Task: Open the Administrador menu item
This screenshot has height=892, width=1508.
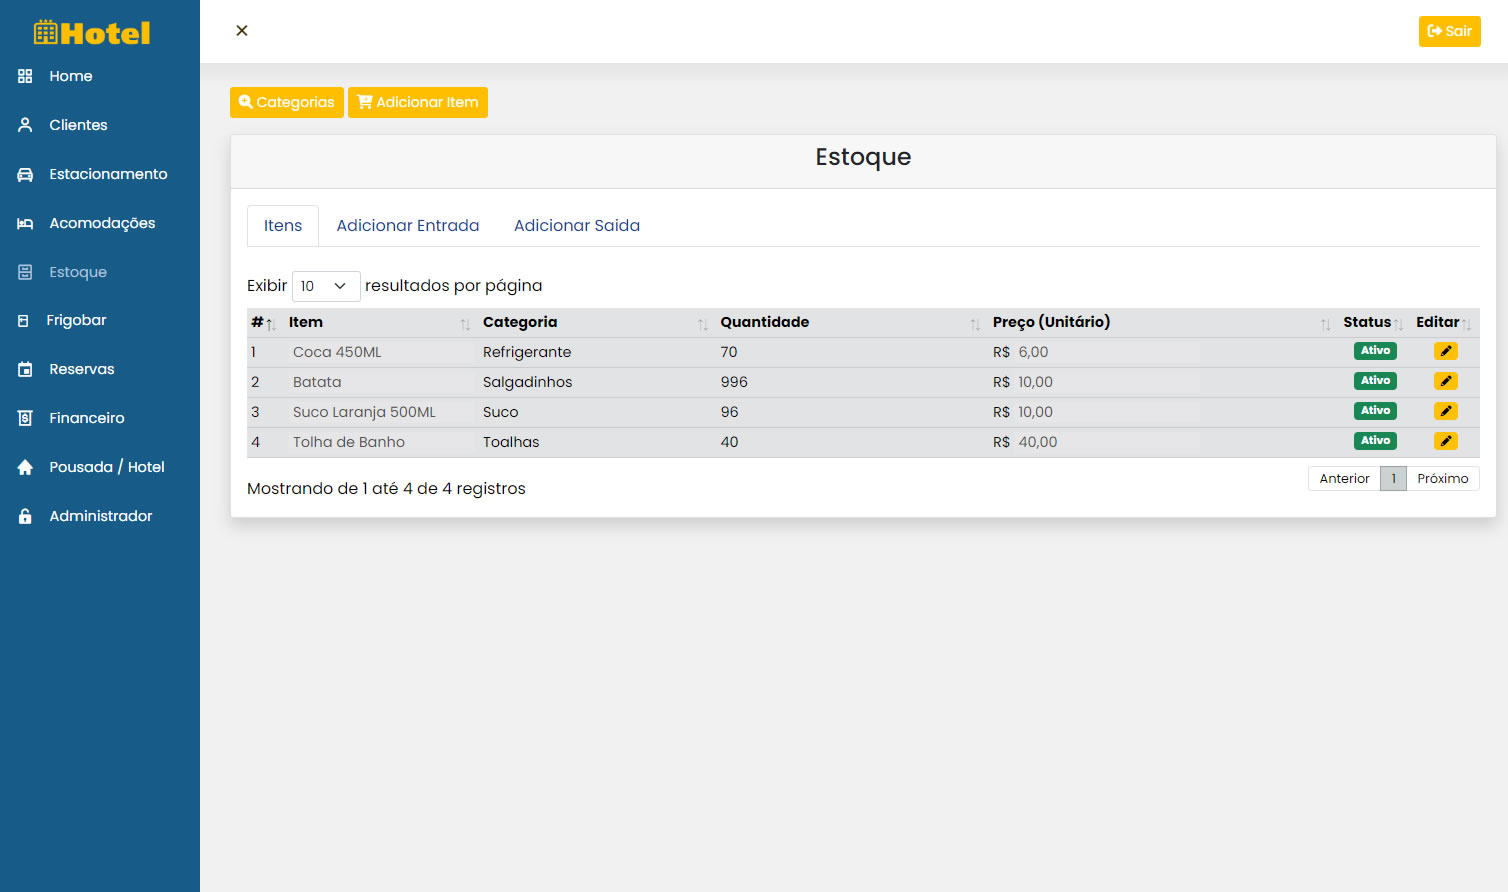Action: (100, 516)
